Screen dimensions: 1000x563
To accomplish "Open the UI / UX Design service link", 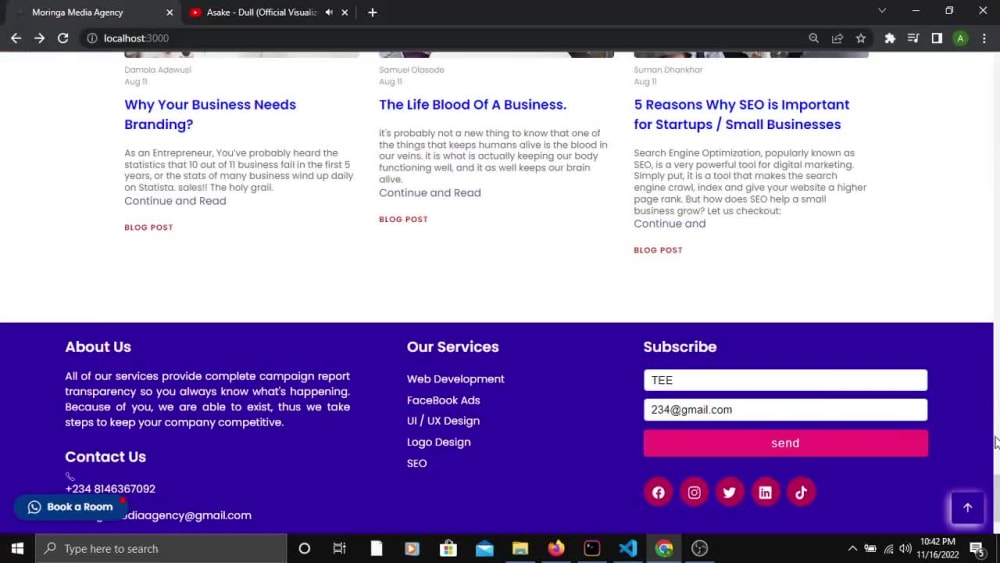I will pyautogui.click(x=443, y=421).
